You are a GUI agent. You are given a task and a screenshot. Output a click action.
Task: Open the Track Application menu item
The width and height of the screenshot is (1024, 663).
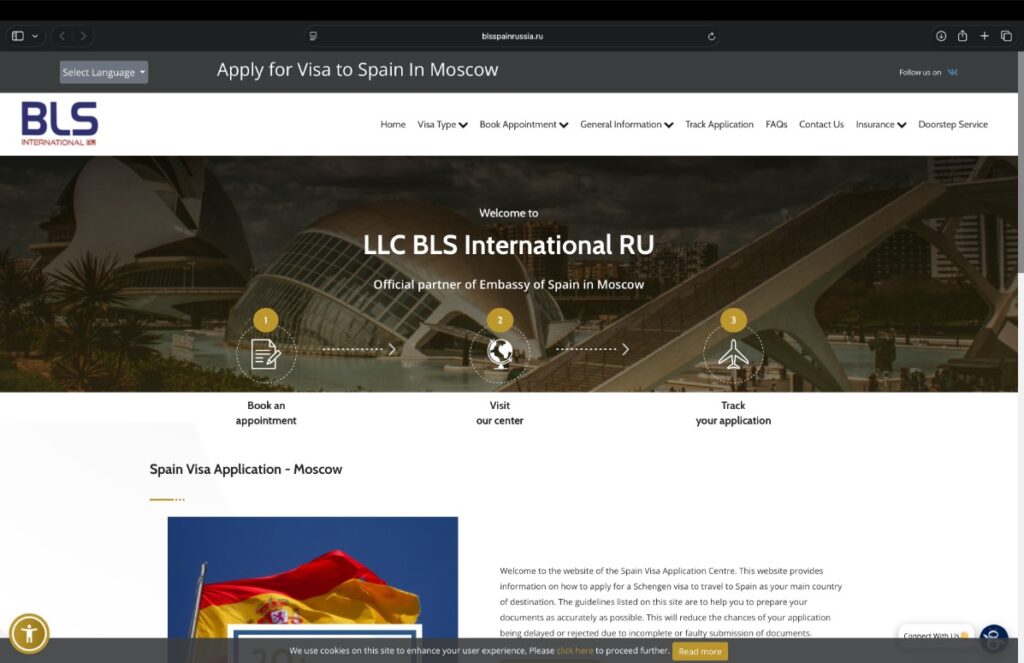pyautogui.click(x=719, y=124)
